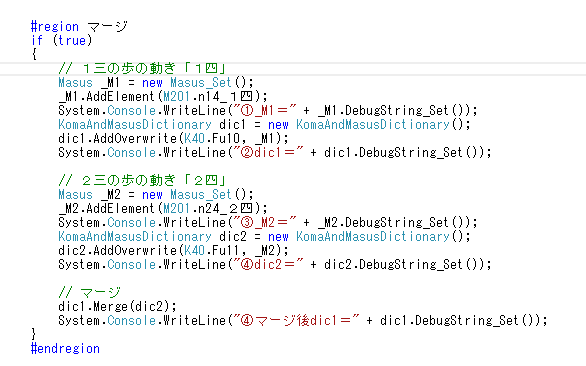Click the 'if (true)' statement
This screenshot has height=366, width=586.
(62, 40)
